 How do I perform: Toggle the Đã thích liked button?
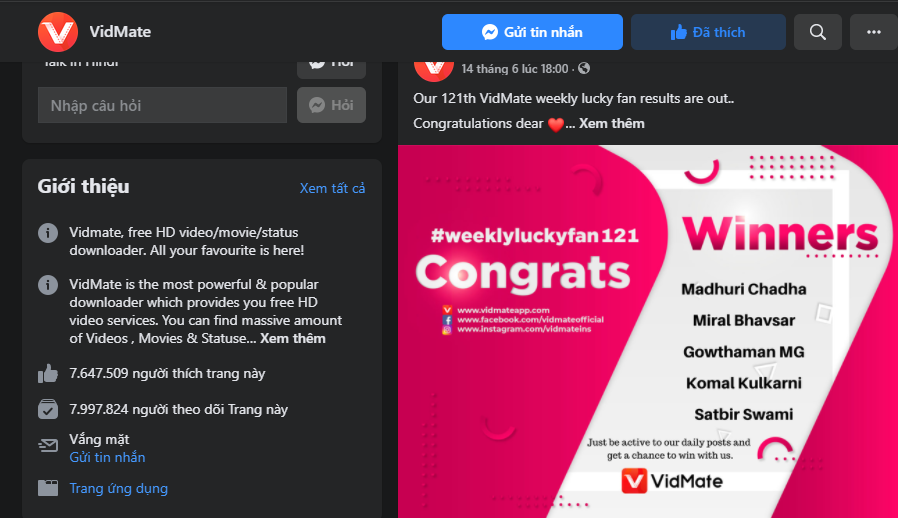(708, 32)
